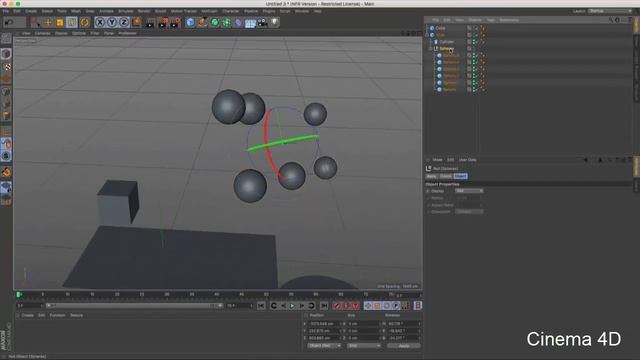Collapse the parent of Cylinder
Viewport: 640px width, 360px height.
(427, 35)
